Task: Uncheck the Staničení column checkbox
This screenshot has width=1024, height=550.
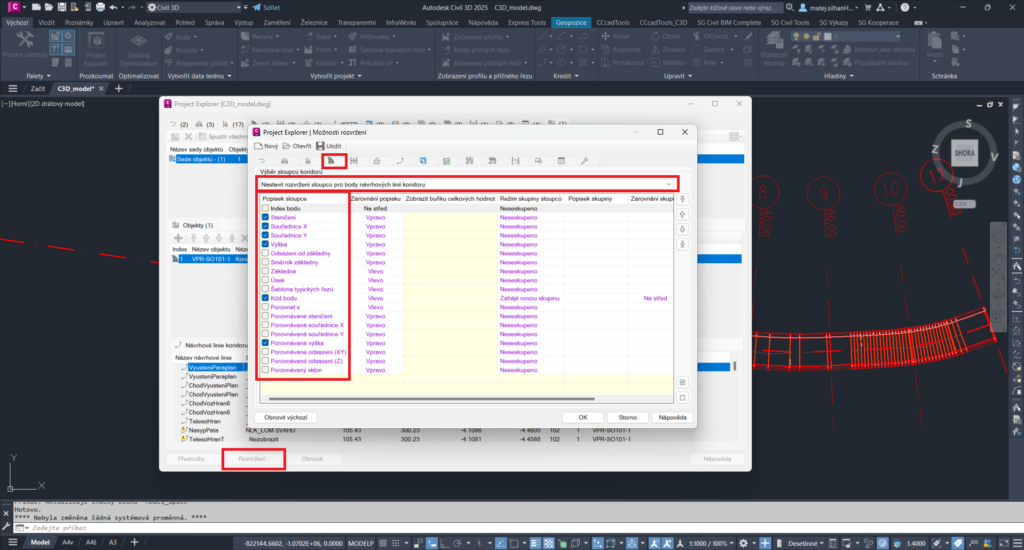Action: (265, 217)
